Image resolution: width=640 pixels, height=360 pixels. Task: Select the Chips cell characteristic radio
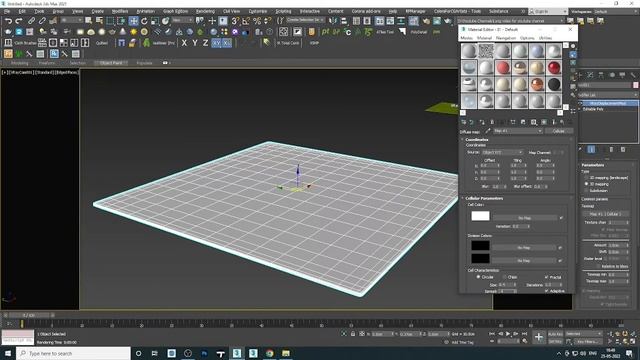click(505, 277)
